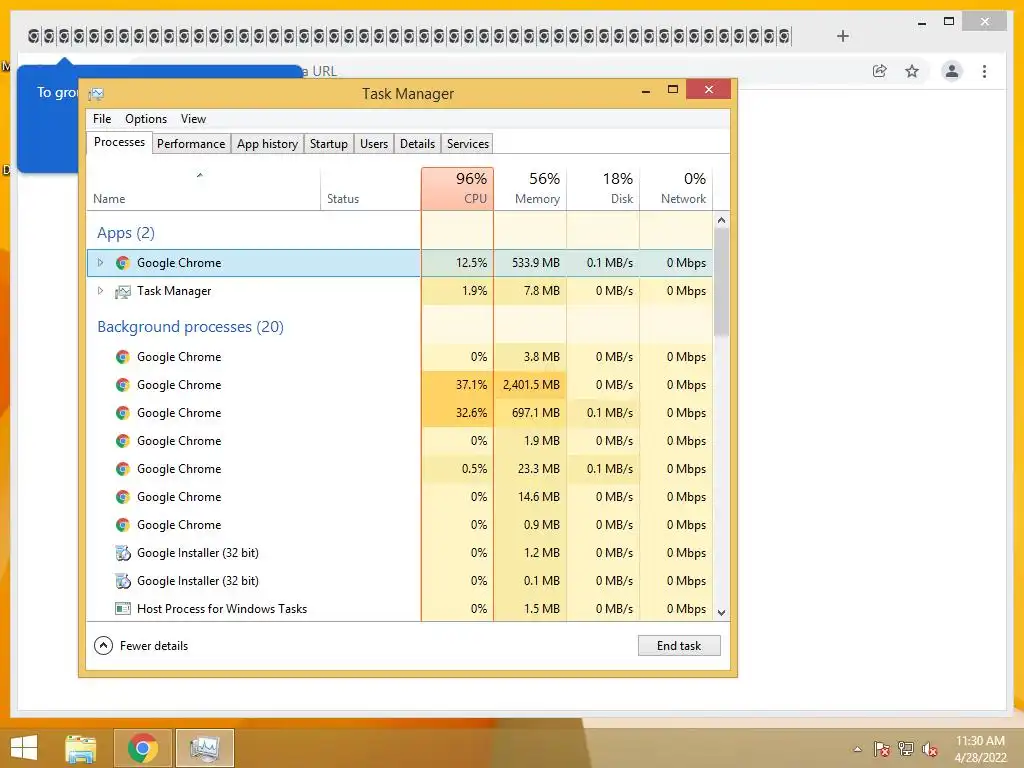Click process list vertical scrollbar thumb

(721, 283)
